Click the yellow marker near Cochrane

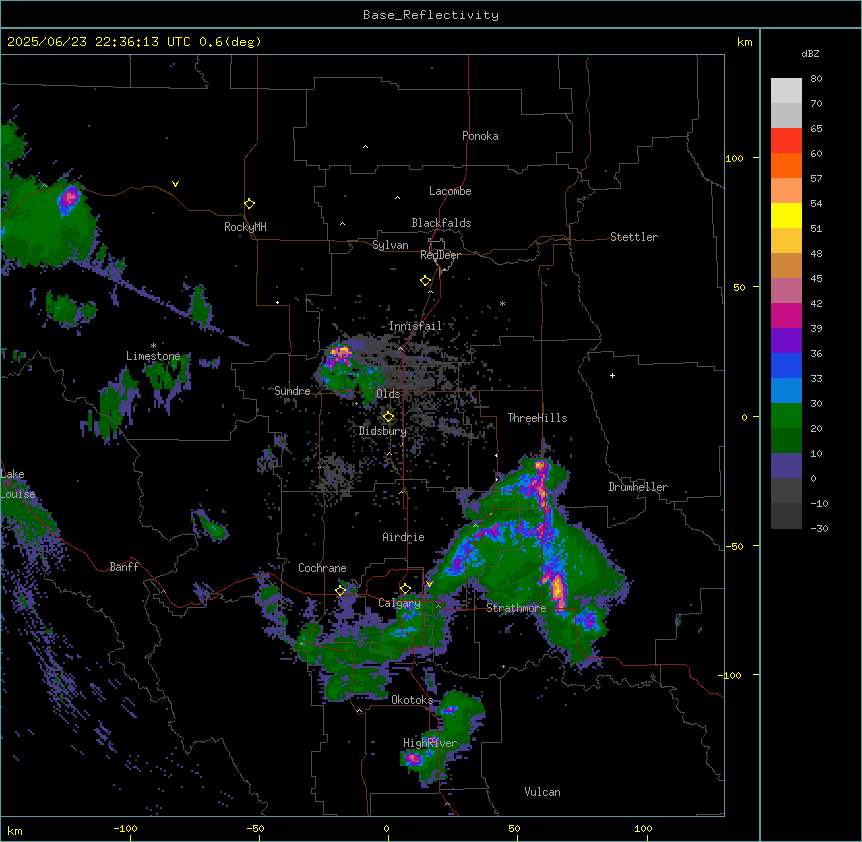coord(340,590)
